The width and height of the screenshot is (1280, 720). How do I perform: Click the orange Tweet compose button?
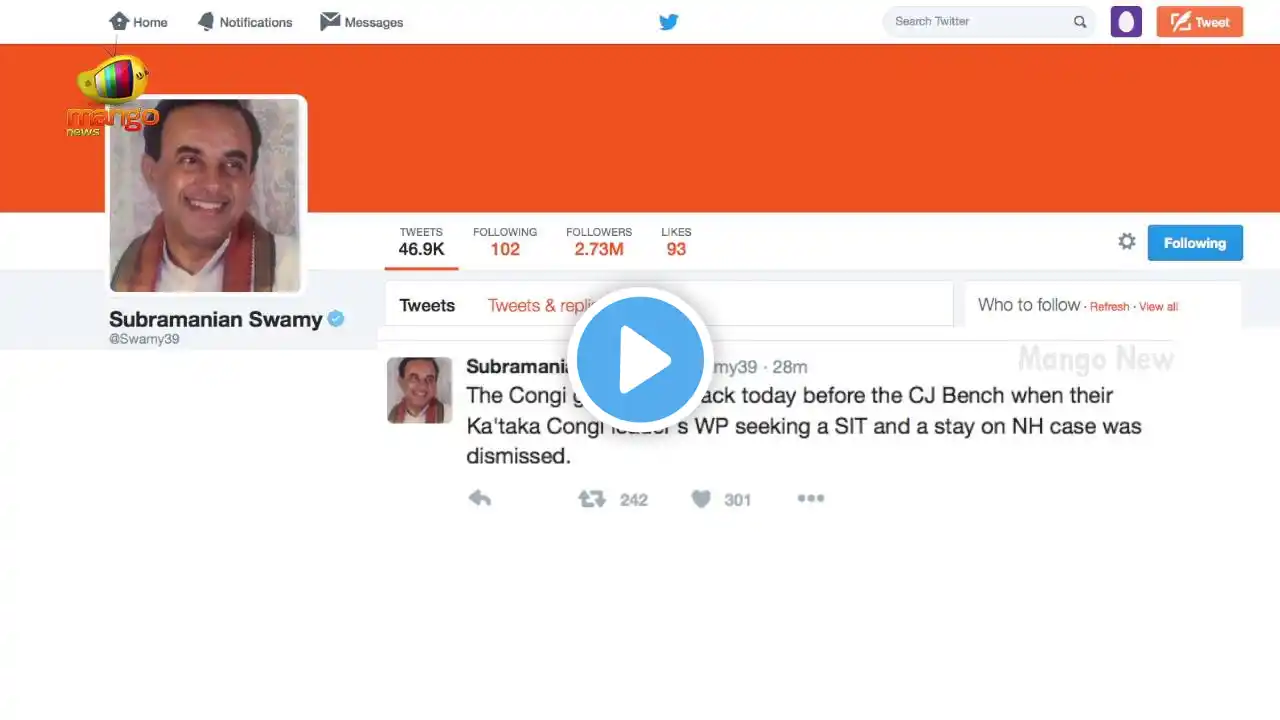(1200, 21)
